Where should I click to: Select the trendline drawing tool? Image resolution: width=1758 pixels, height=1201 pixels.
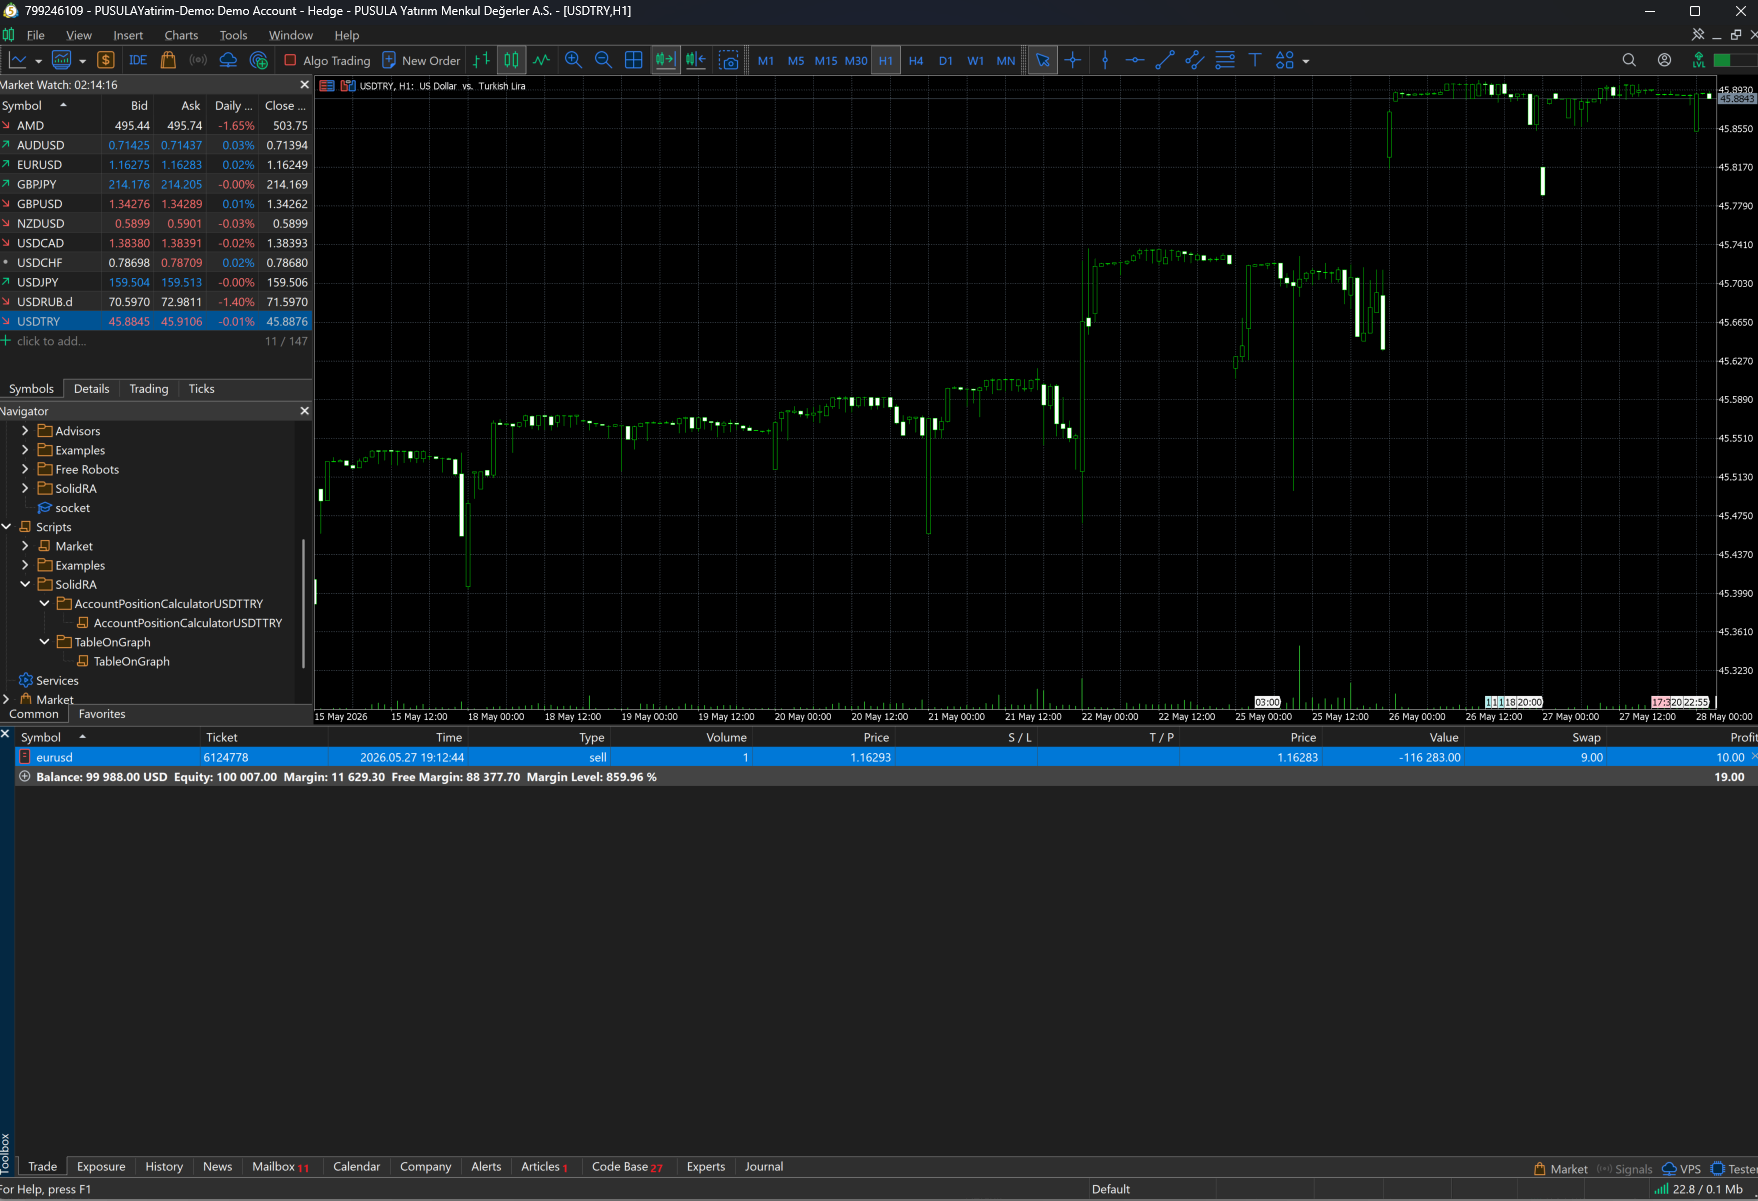[x=1165, y=60]
